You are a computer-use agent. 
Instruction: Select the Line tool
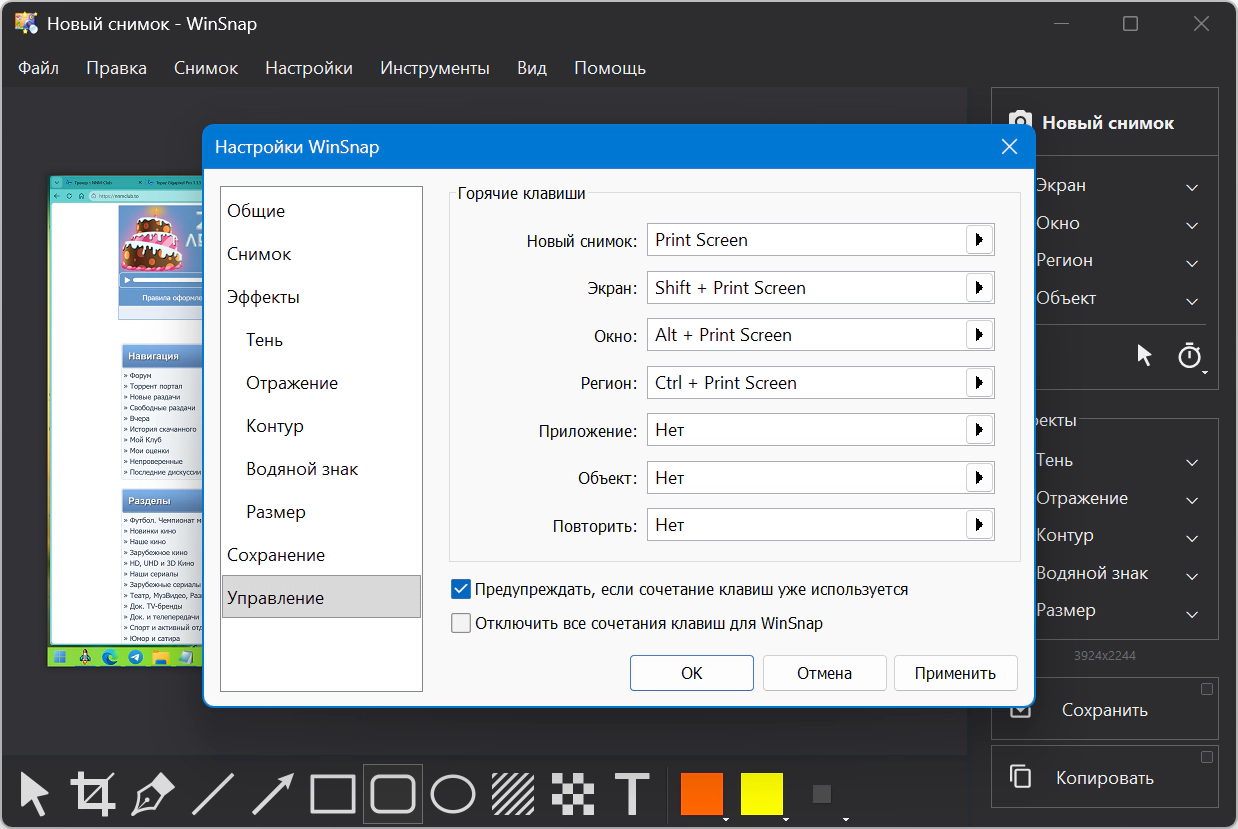click(x=212, y=794)
